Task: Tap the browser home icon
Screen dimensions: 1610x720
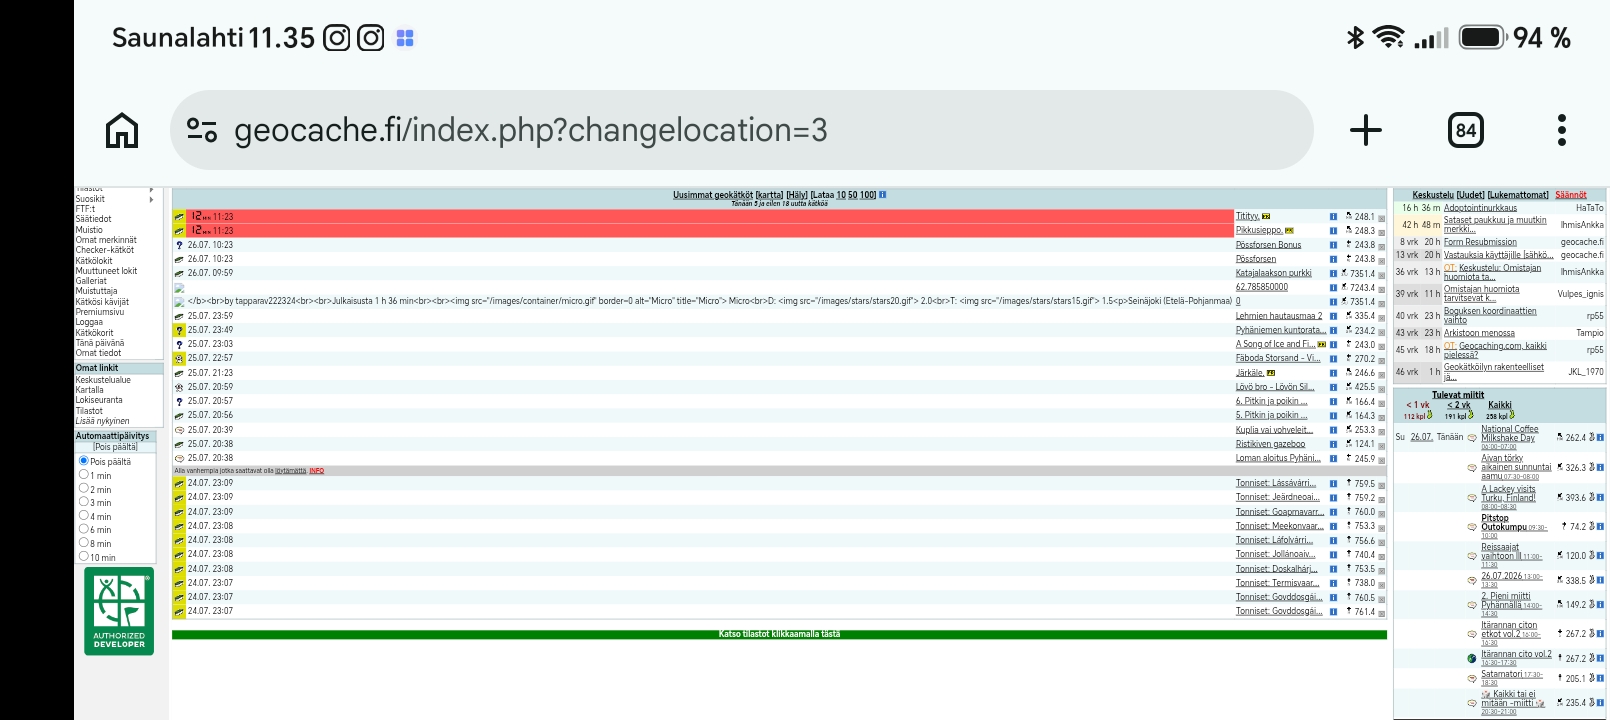Action: (122, 130)
